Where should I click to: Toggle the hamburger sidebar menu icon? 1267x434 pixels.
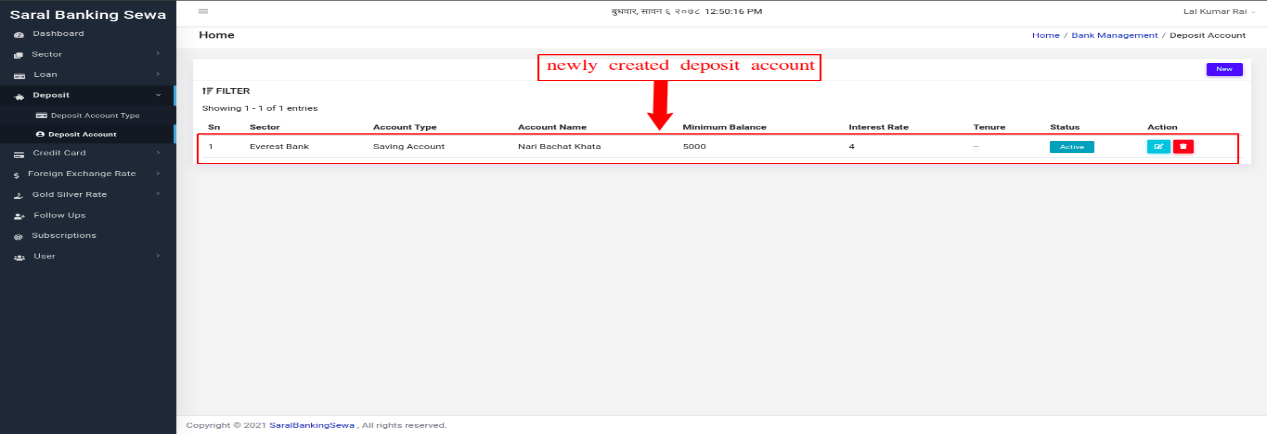pyautogui.click(x=203, y=11)
